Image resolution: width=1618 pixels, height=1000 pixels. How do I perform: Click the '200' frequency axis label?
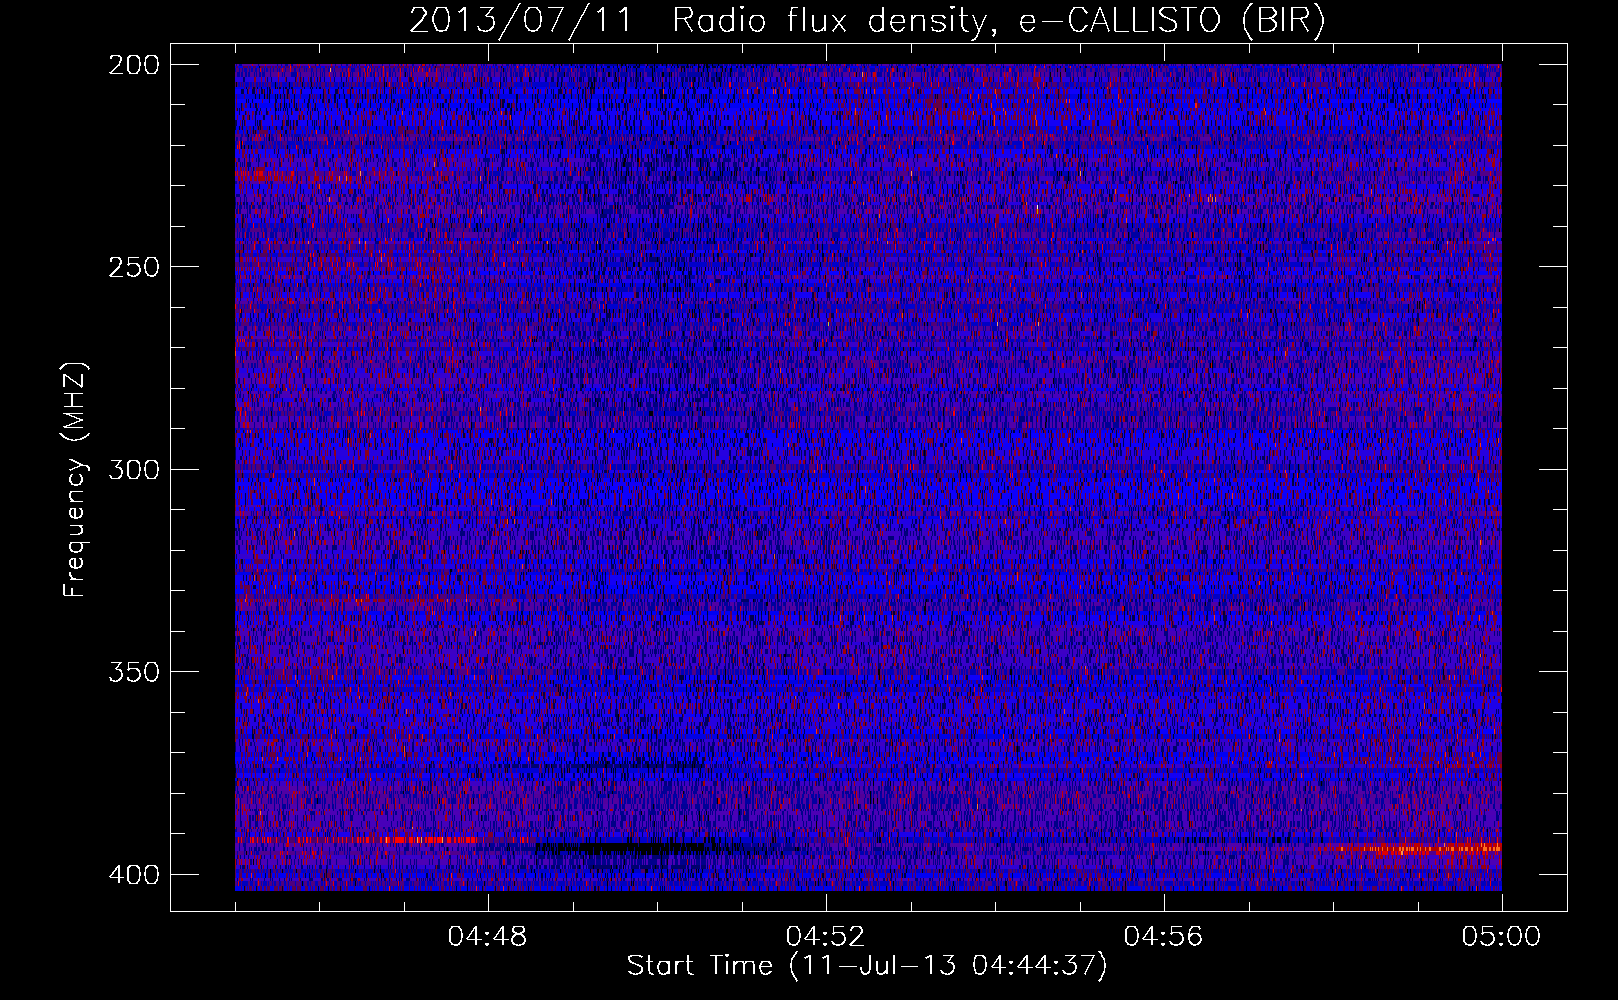point(133,65)
